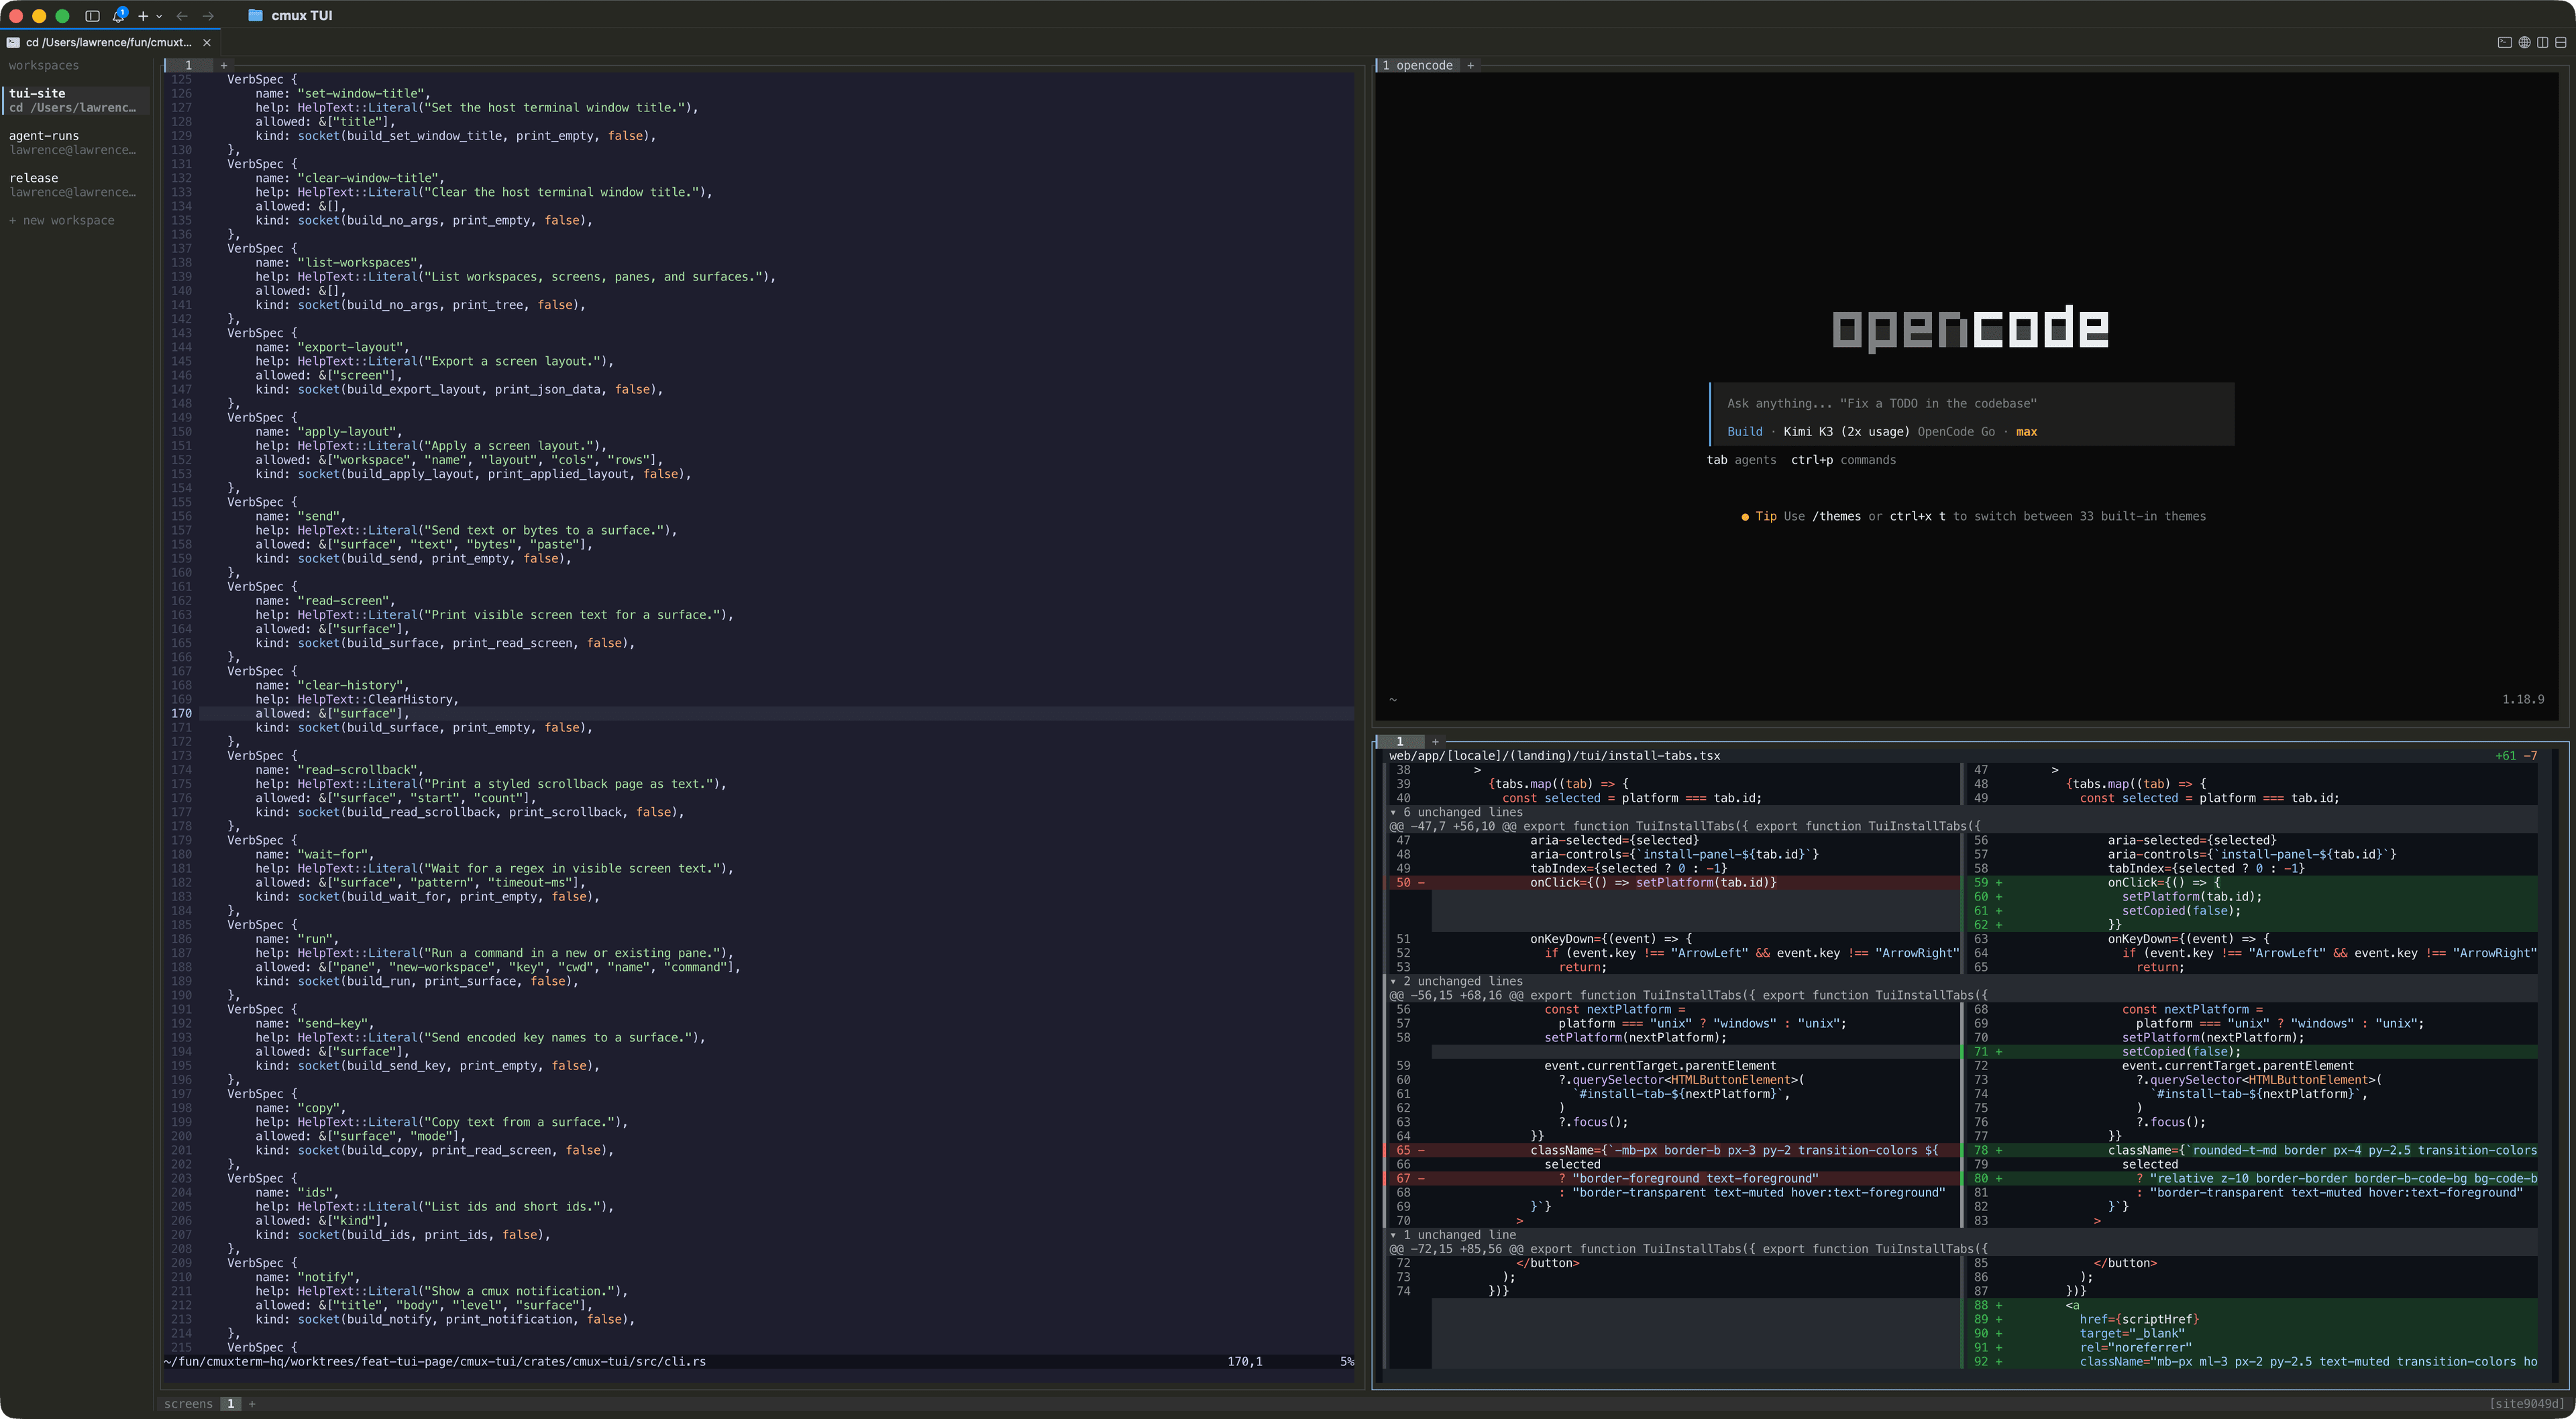
Task: Click the cmux TUI folder icon
Action: (255, 15)
